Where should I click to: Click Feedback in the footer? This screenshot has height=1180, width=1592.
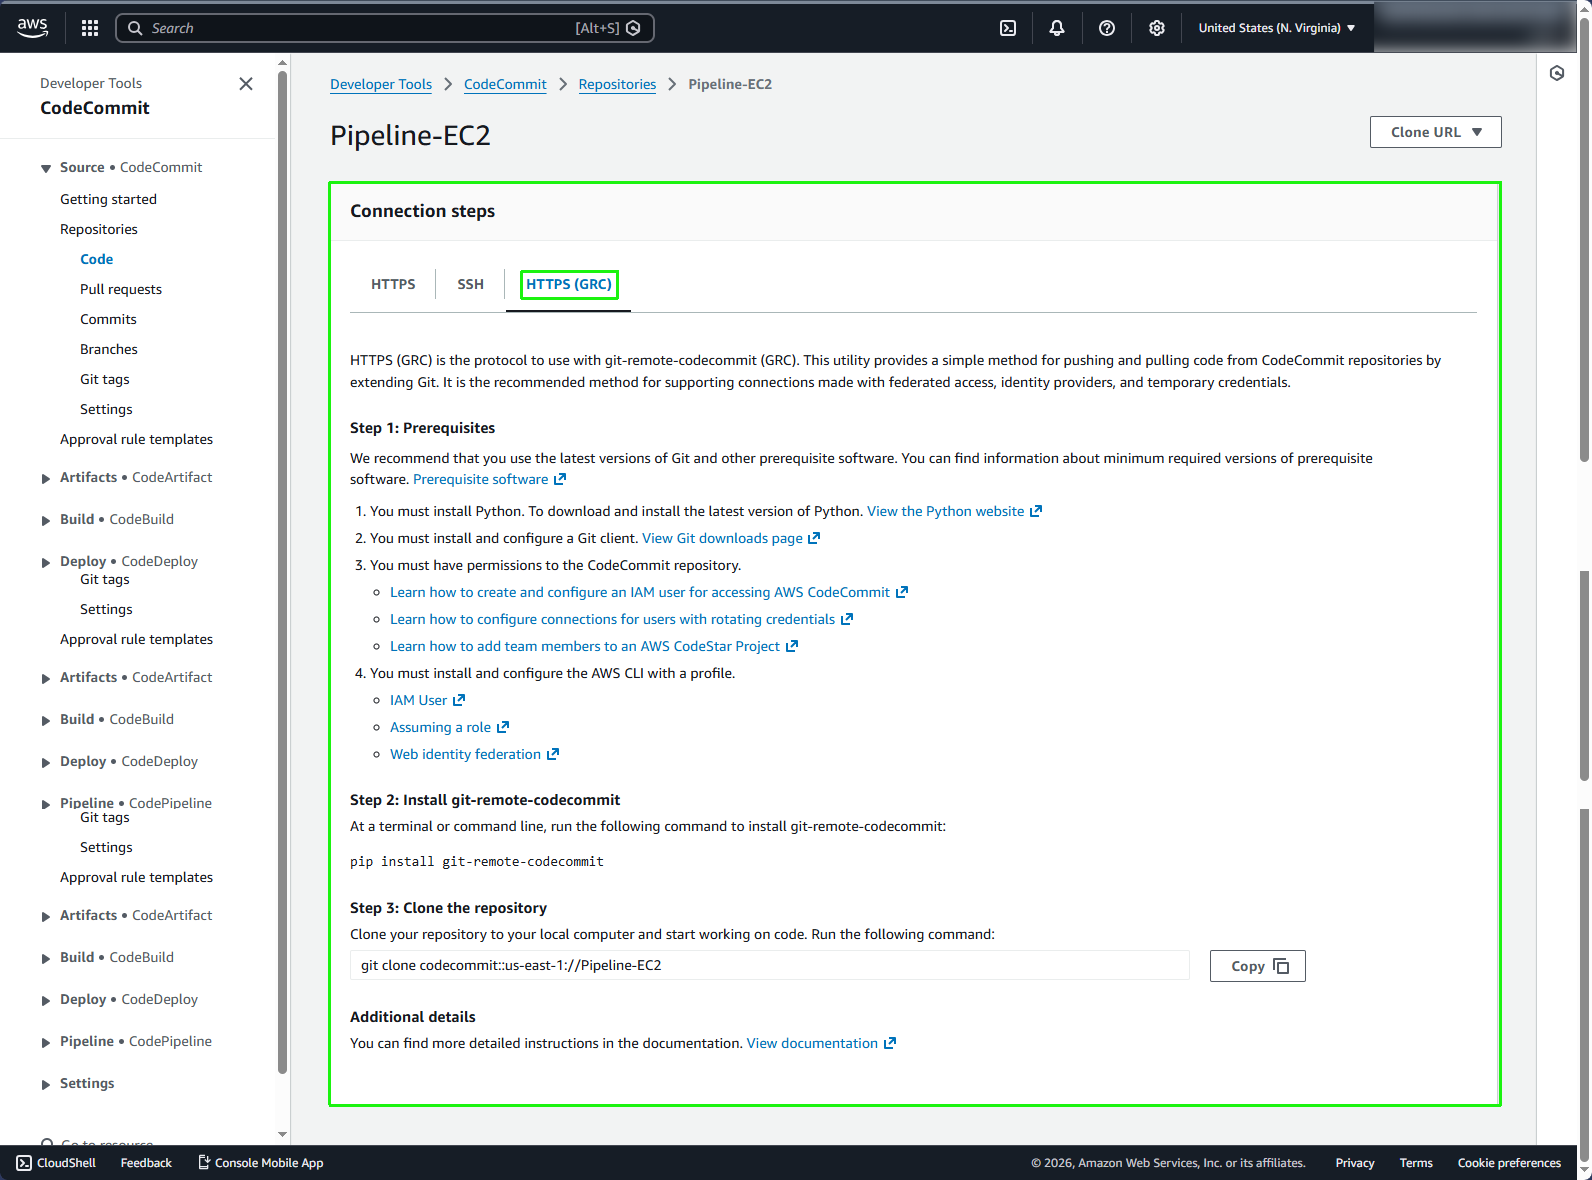coord(146,1163)
